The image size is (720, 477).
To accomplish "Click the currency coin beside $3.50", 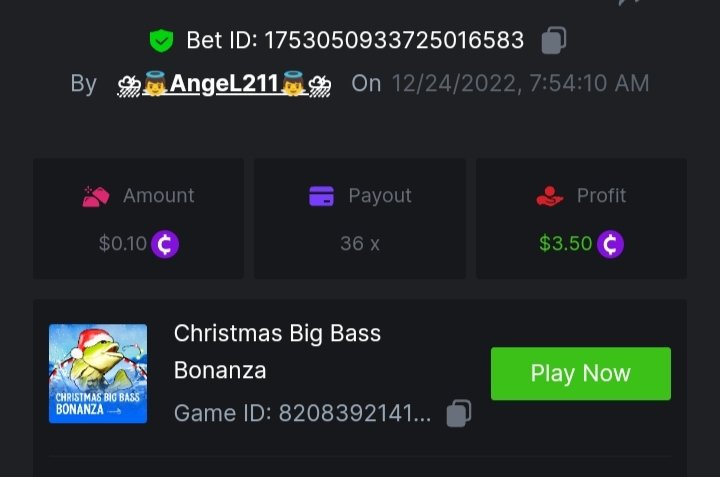I will click(610, 243).
